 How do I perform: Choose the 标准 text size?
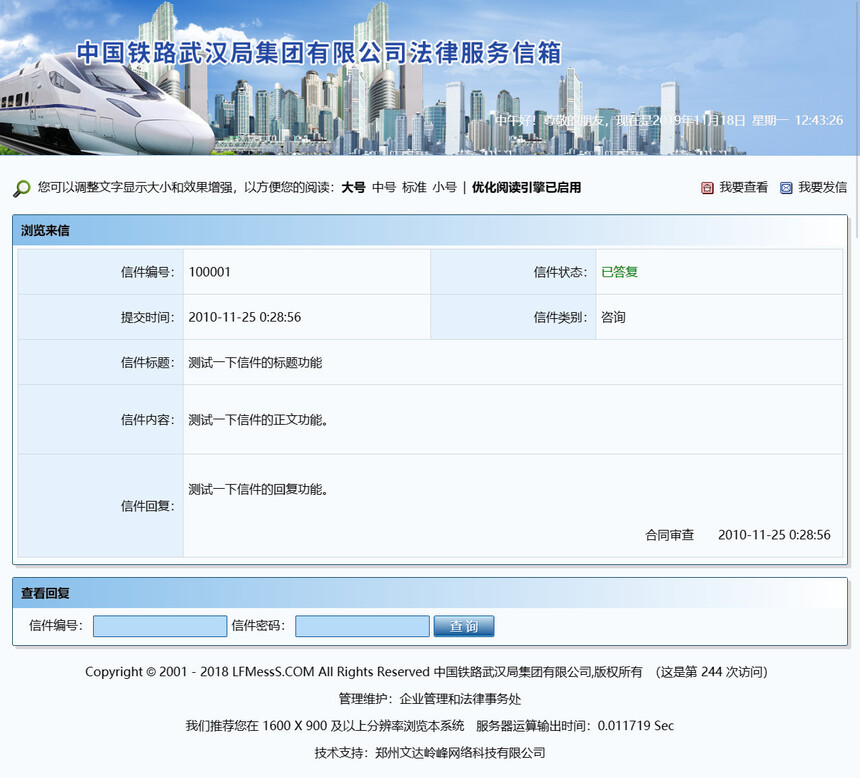click(414, 188)
